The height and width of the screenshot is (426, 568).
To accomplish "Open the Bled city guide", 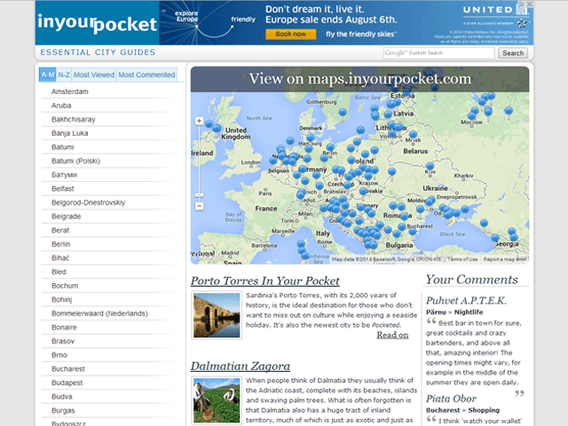I will (59, 272).
